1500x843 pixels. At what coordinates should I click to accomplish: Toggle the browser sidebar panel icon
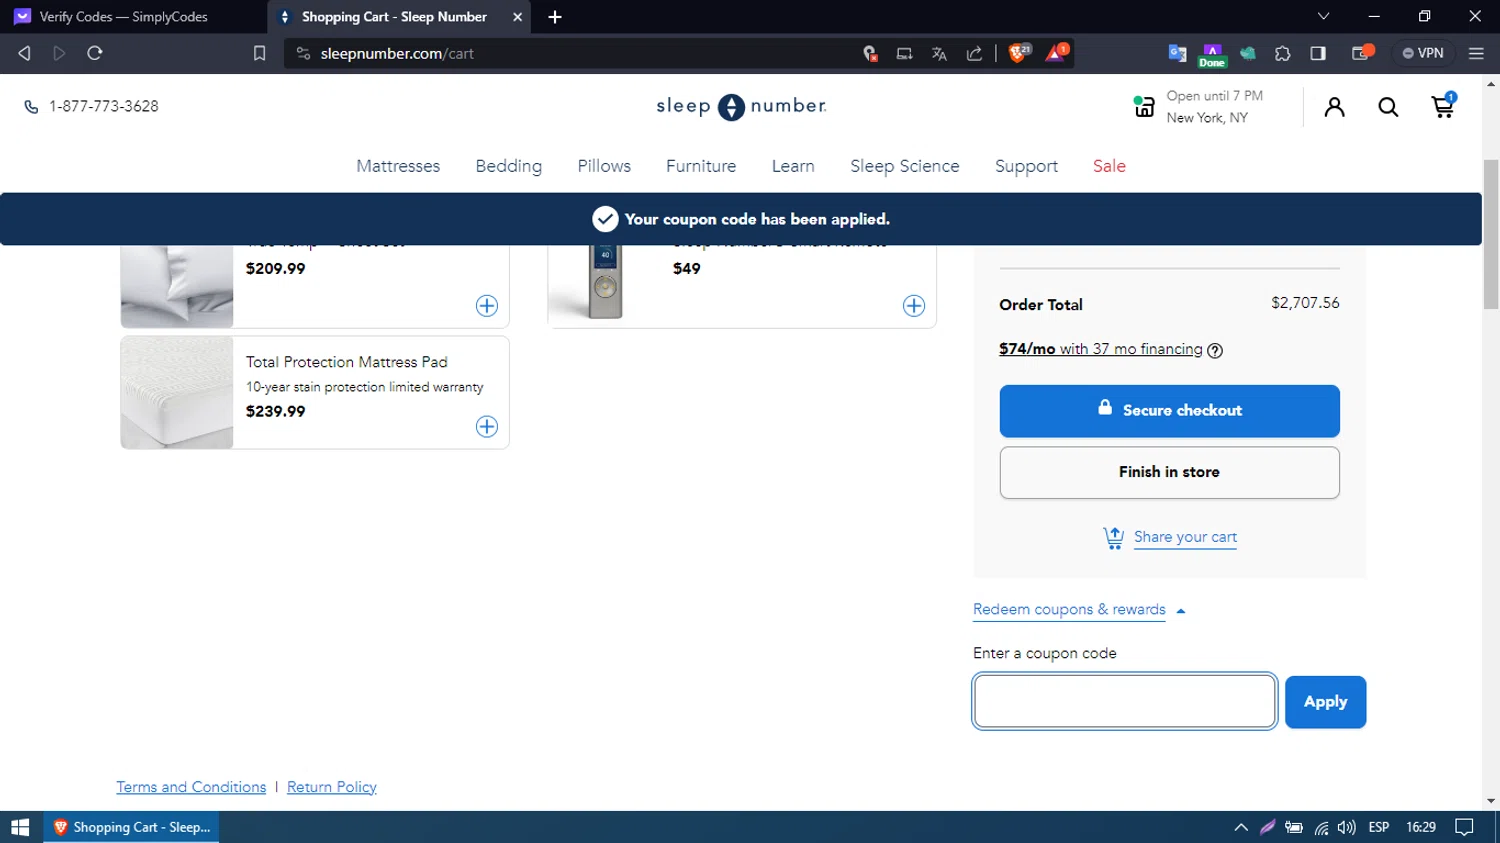(x=1318, y=54)
